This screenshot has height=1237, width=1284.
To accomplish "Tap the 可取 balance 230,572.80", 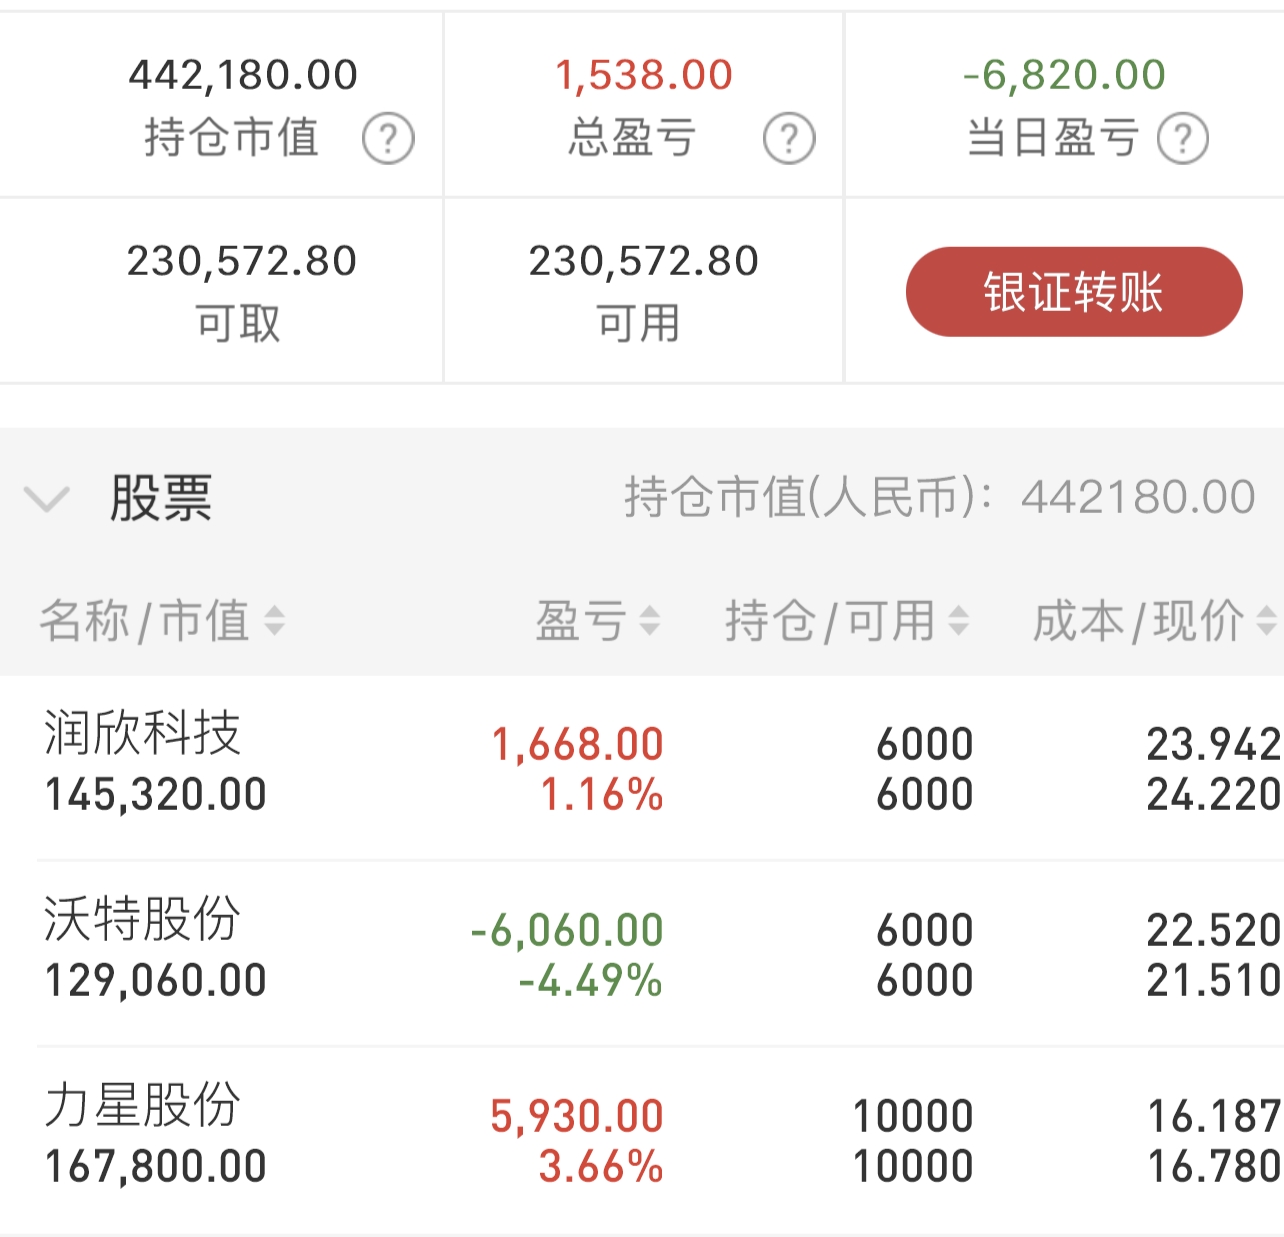I will pos(241,261).
